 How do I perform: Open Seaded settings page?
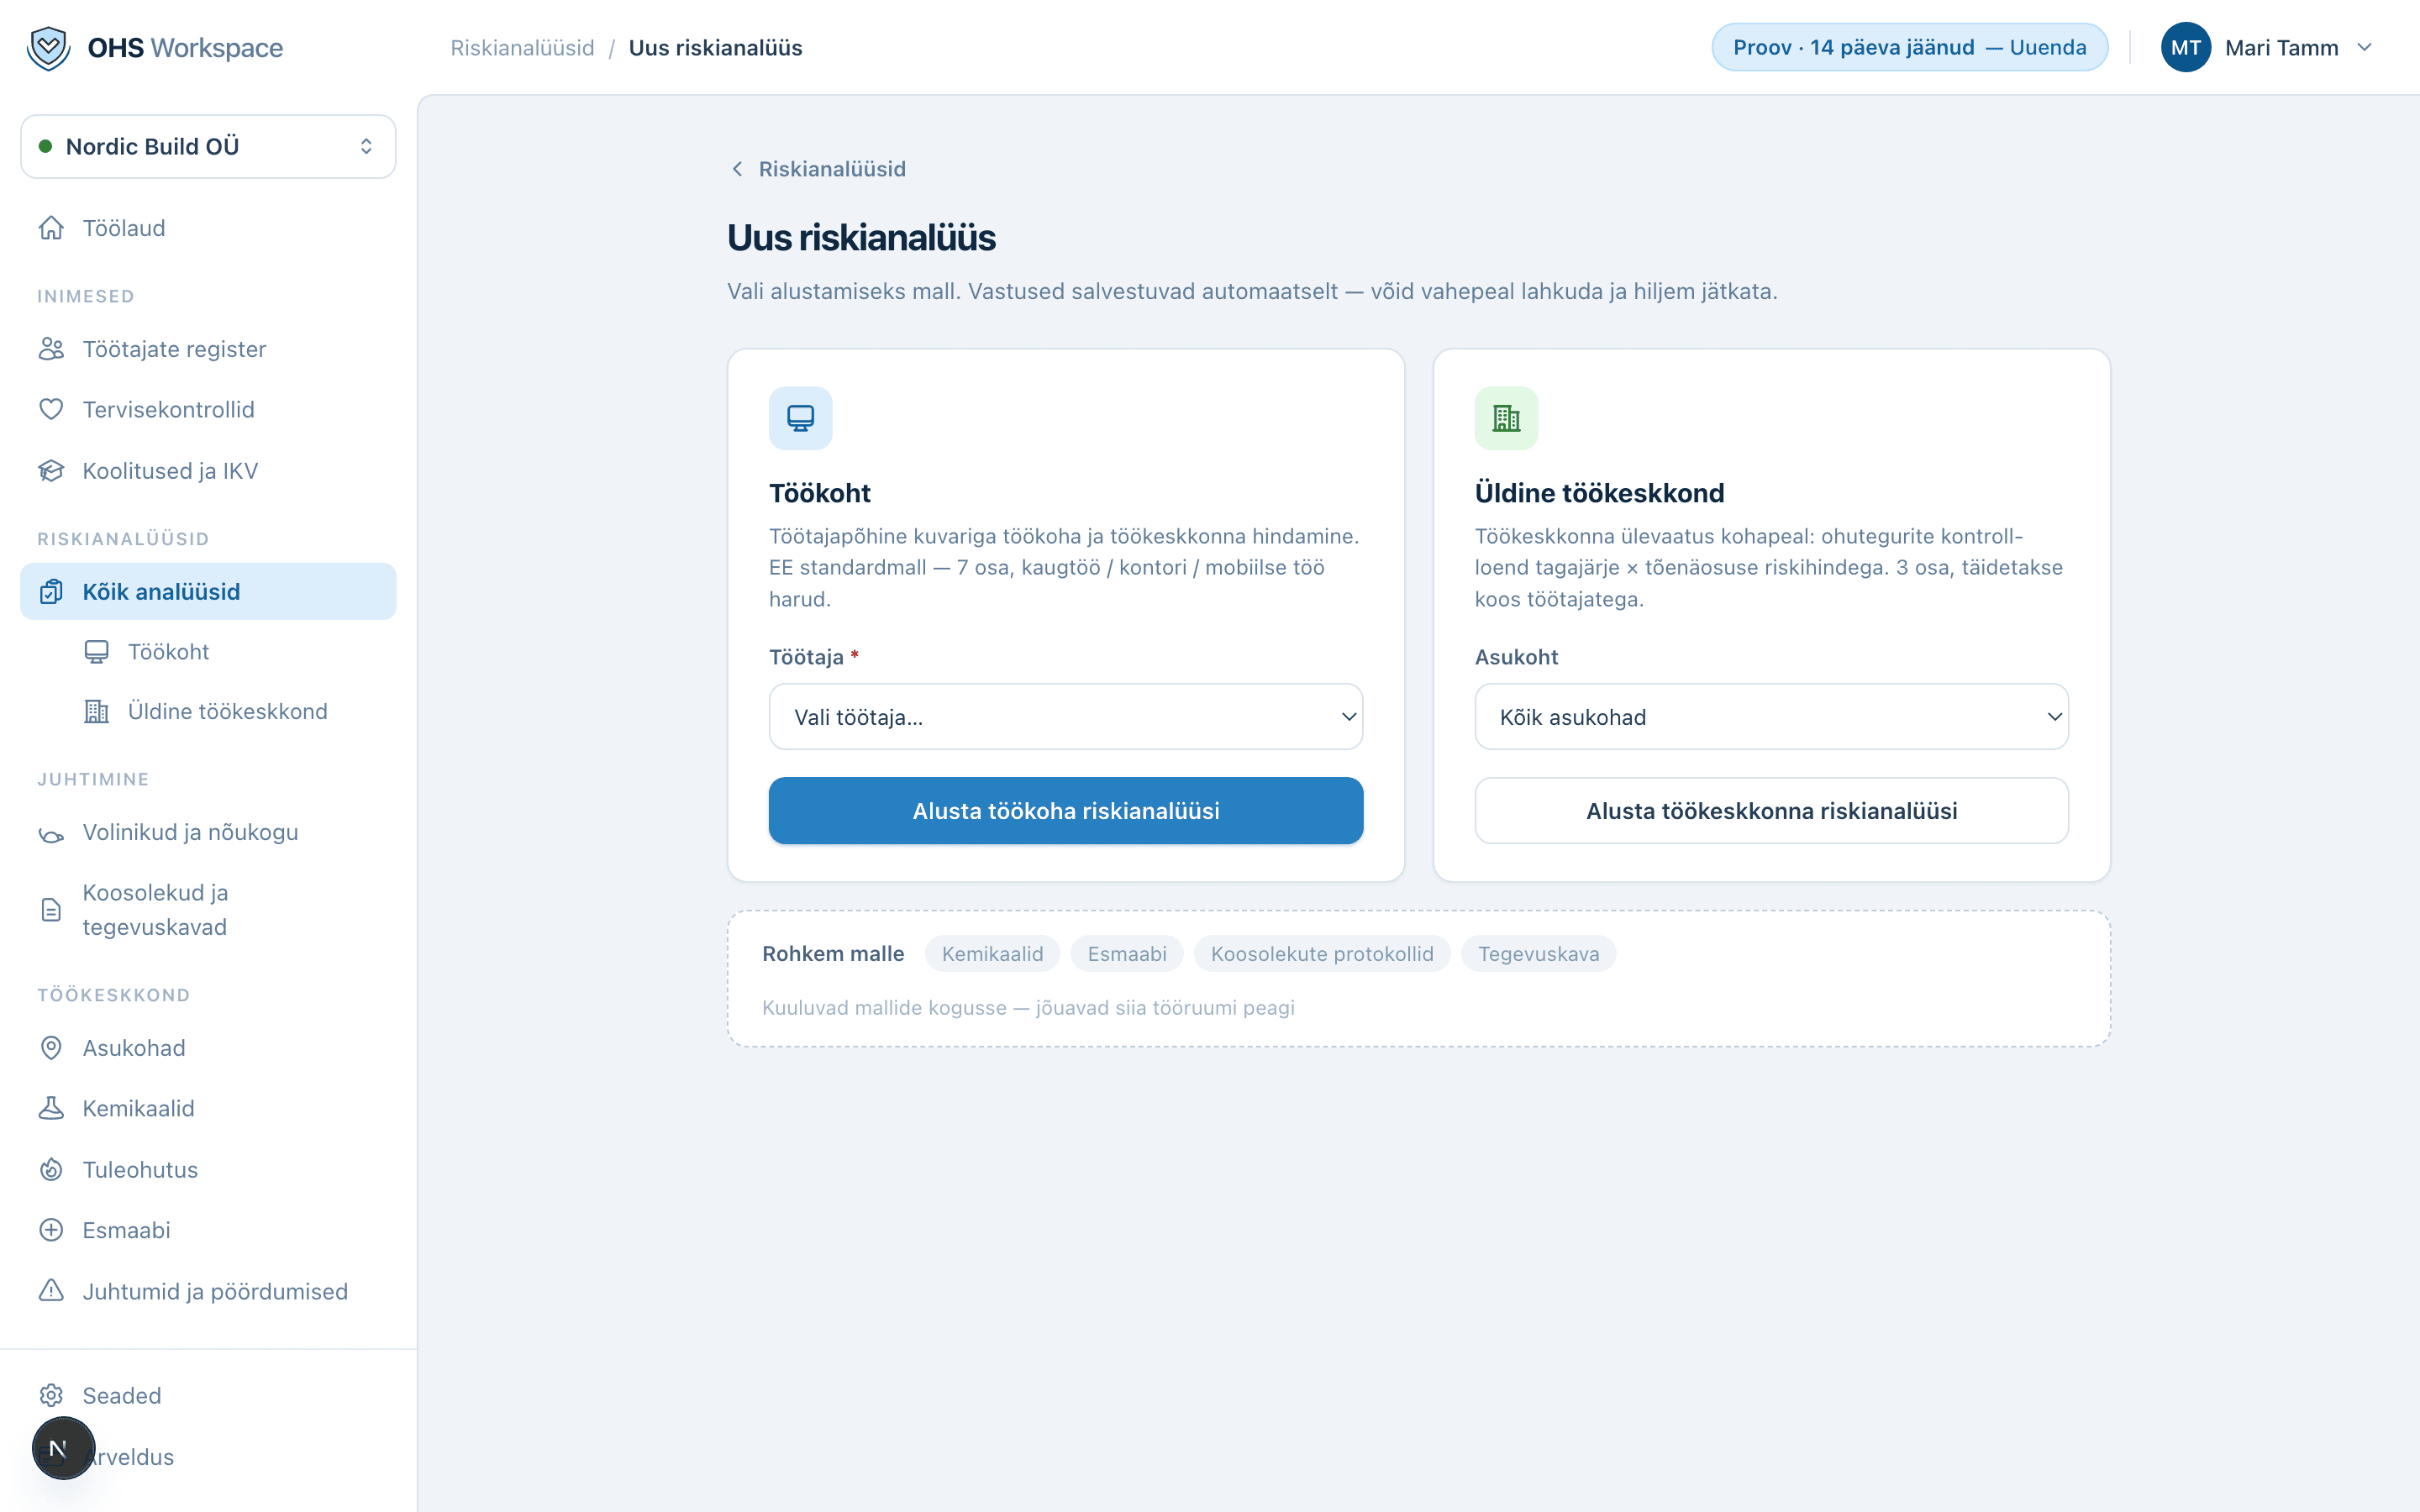[x=208, y=1395]
